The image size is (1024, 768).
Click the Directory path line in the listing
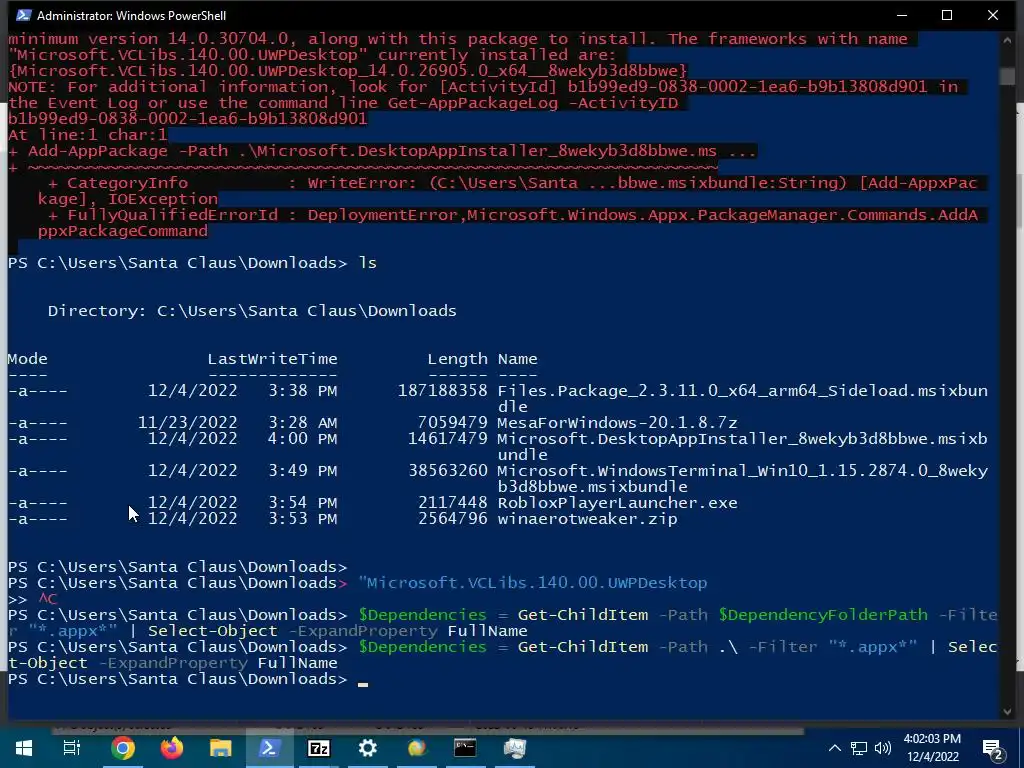(x=252, y=311)
